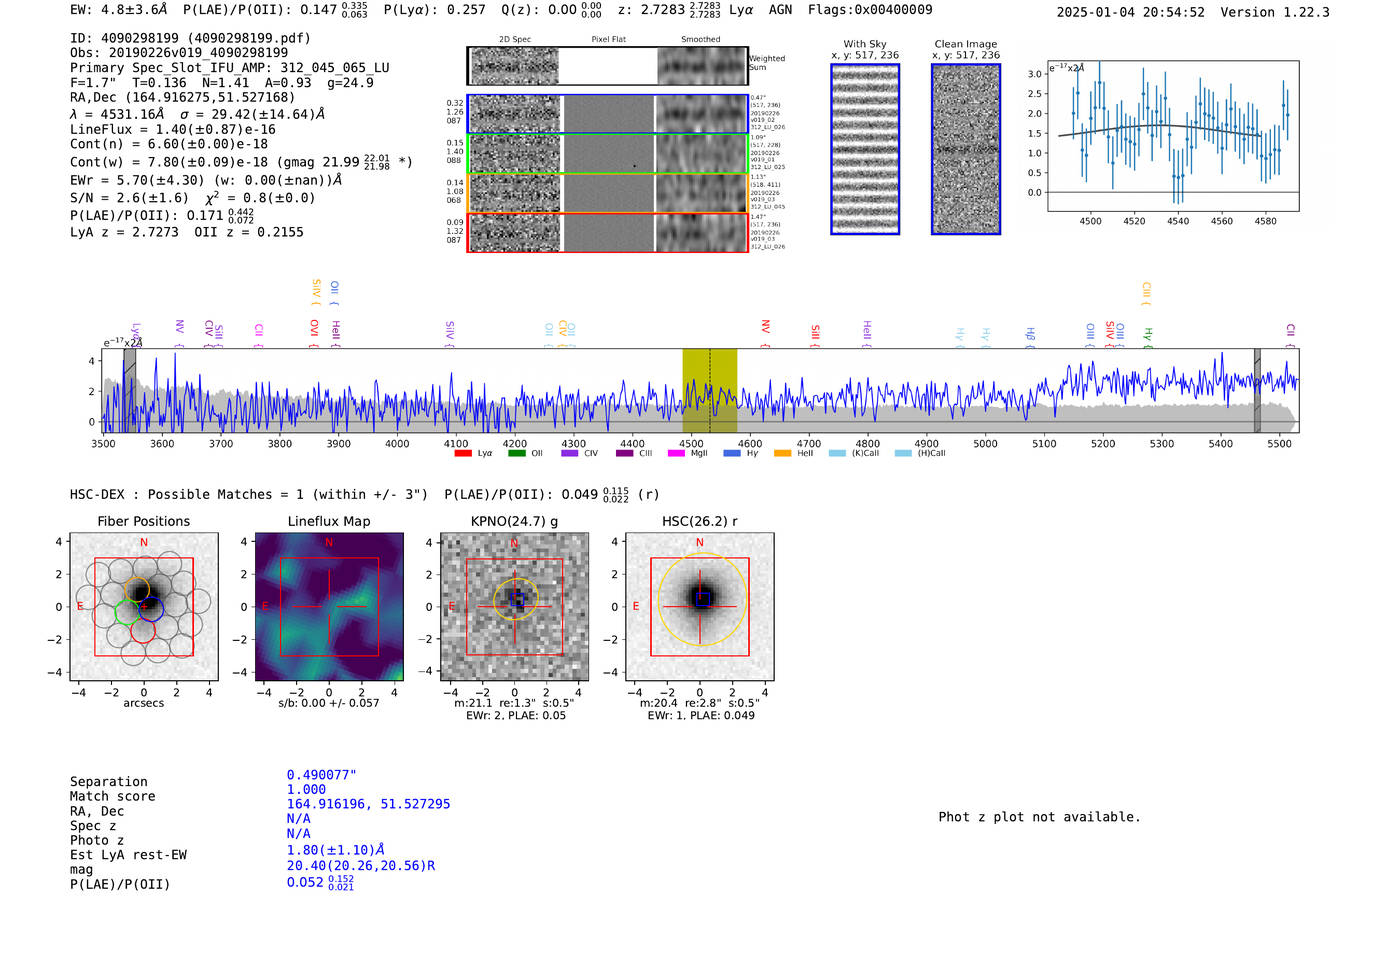Image resolution: width=1400 pixels, height=953 pixels.
Task: Click the Weighted Sum 2D spectrum row
Action: (x=608, y=66)
